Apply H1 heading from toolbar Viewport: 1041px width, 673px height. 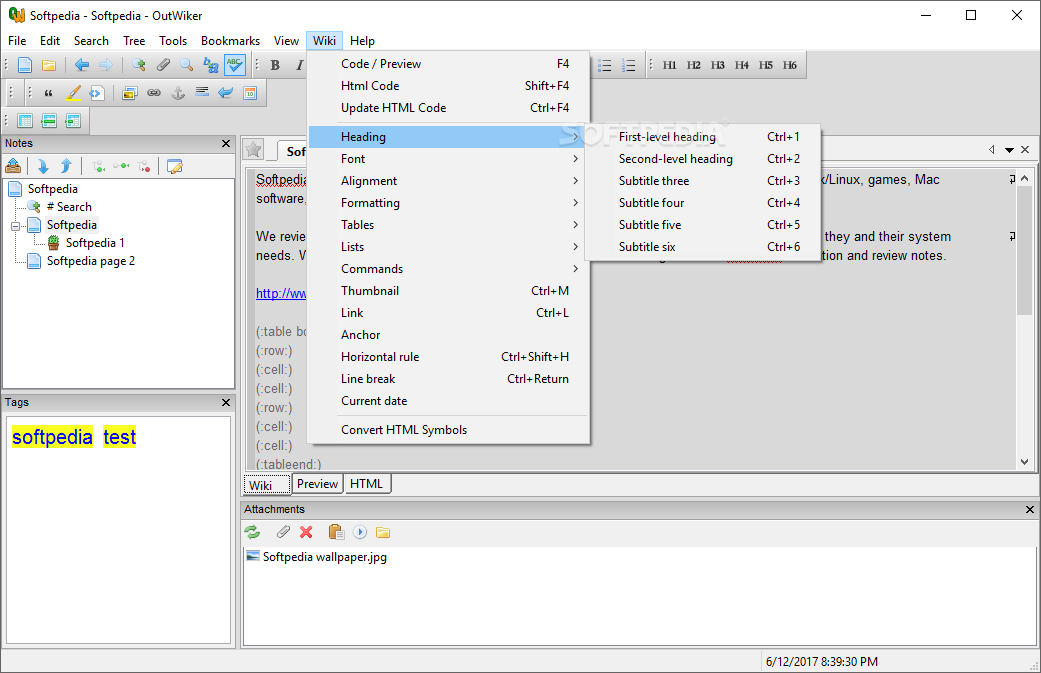click(x=669, y=65)
